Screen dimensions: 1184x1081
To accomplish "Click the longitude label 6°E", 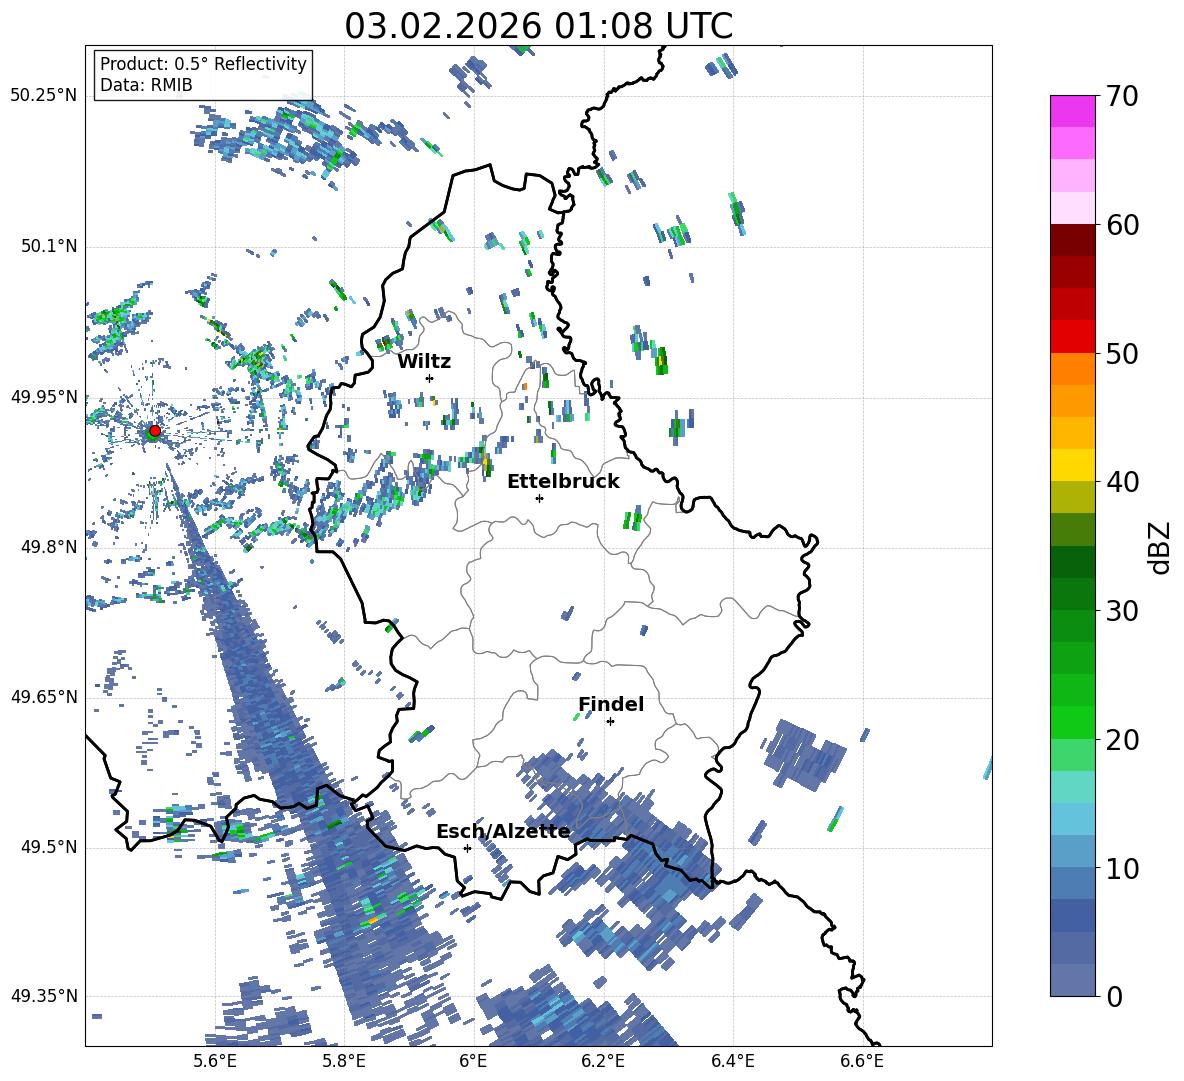I will [473, 1061].
